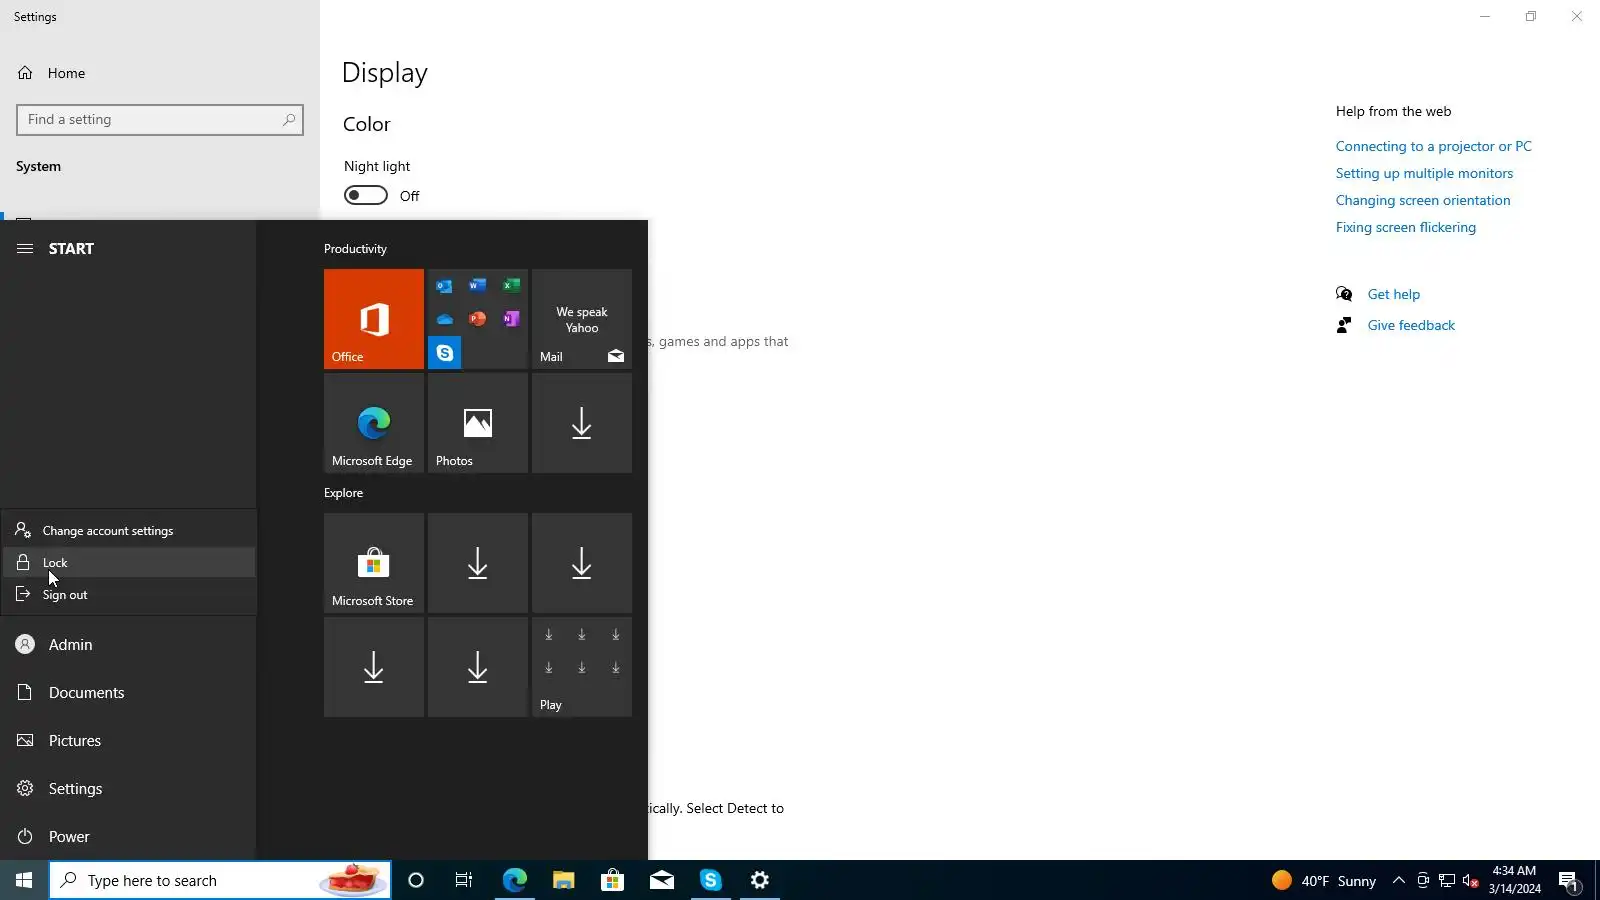Image resolution: width=1600 pixels, height=900 pixels.
Task: Open Connecting to a projector or PC link
Action: [1433, 146]
